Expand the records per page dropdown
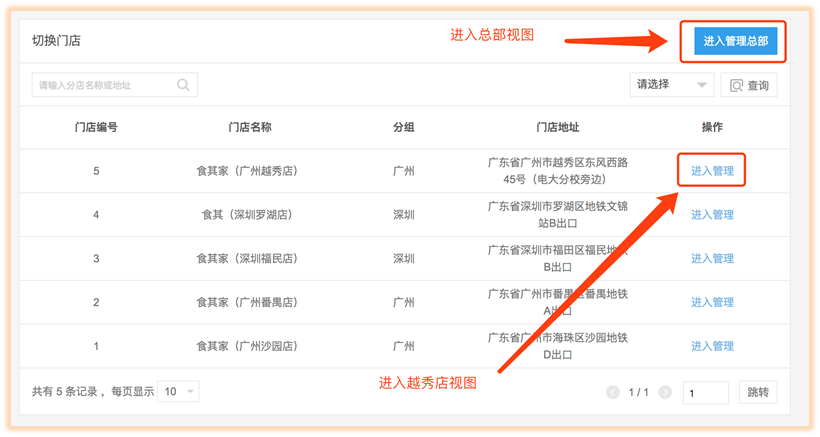 pyautogui.click(x=179, y=392)
